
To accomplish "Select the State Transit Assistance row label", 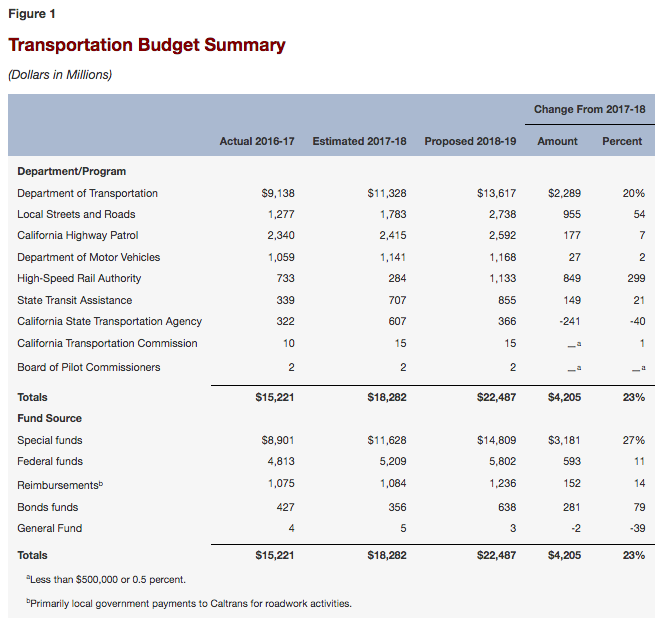I will (74, 300).
